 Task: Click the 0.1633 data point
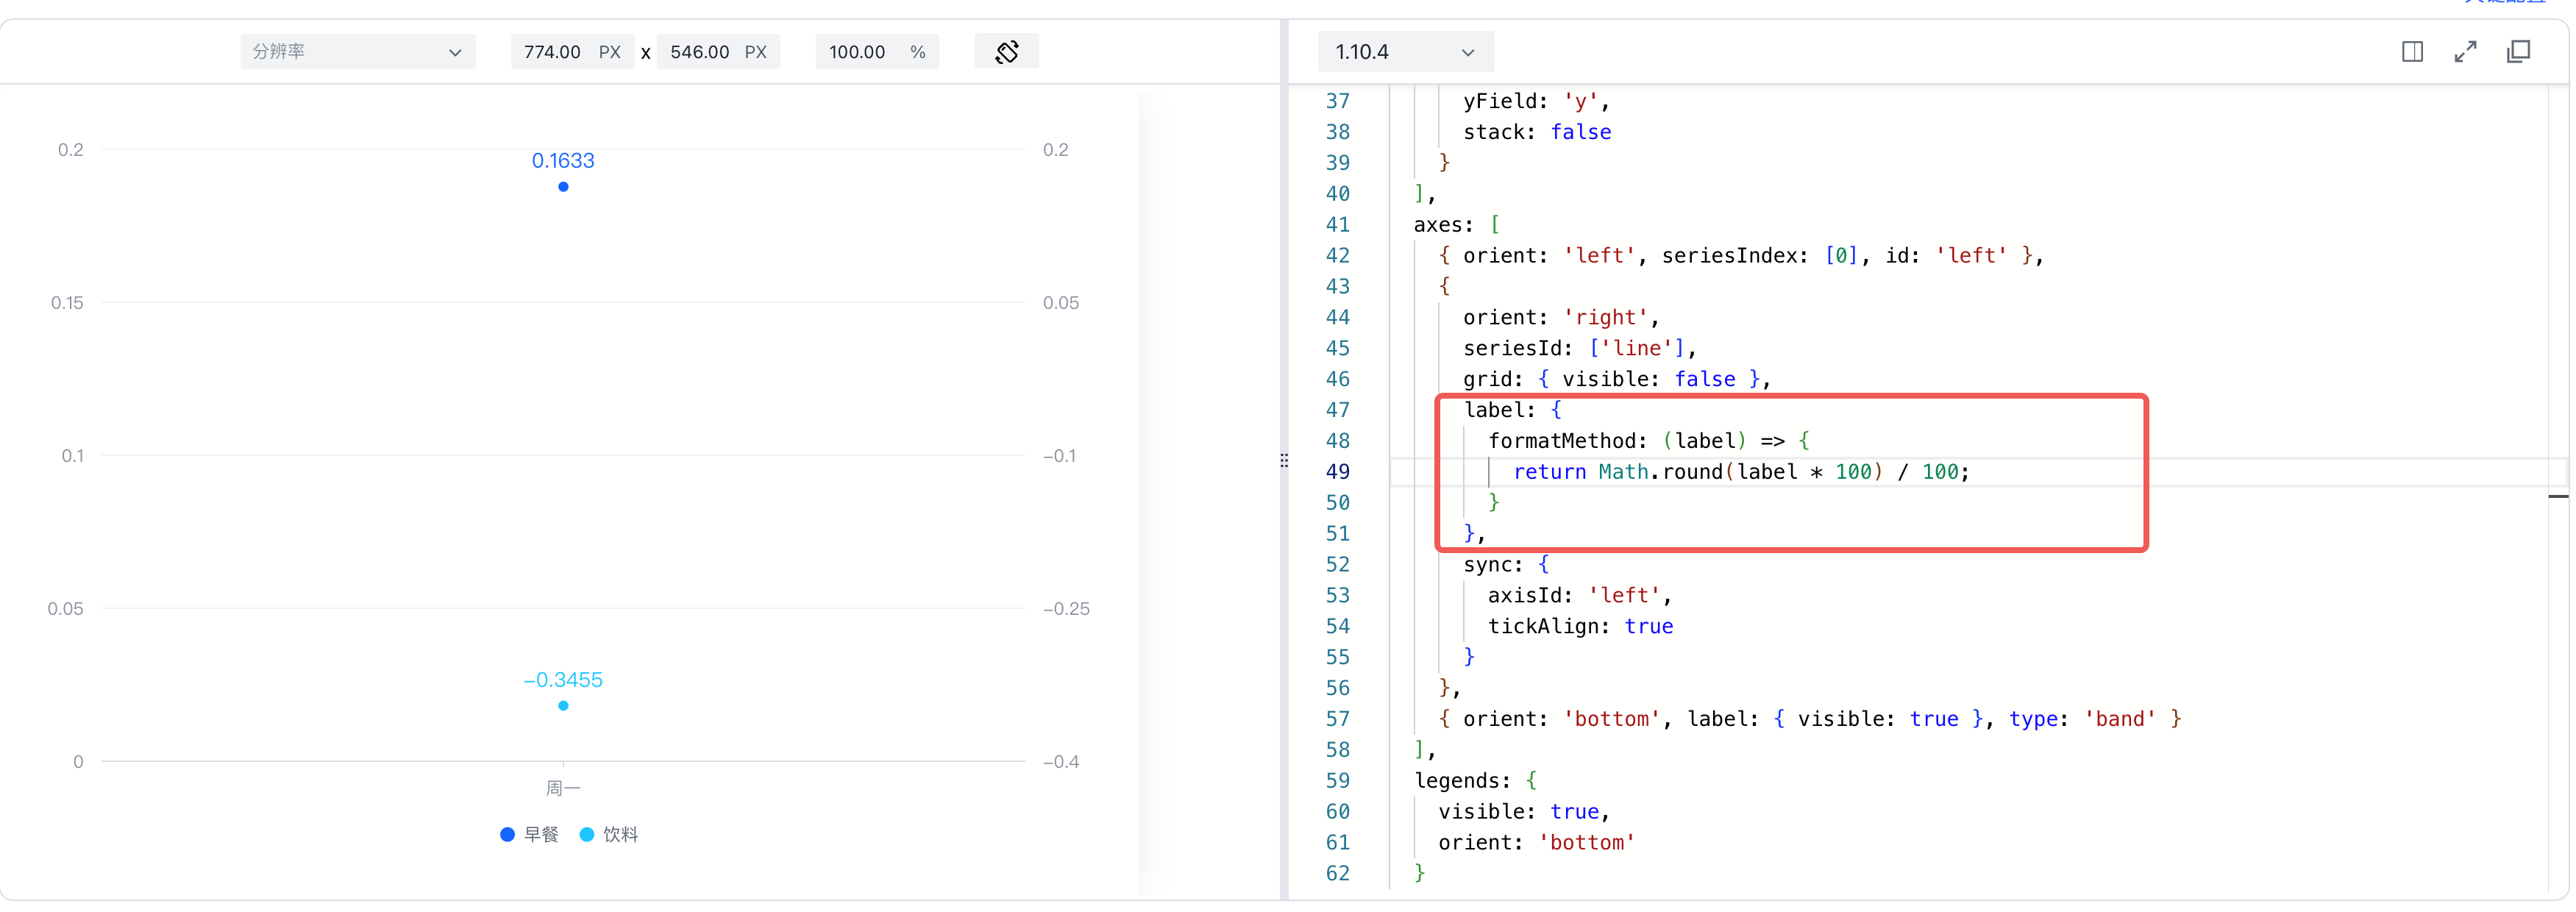563,187
